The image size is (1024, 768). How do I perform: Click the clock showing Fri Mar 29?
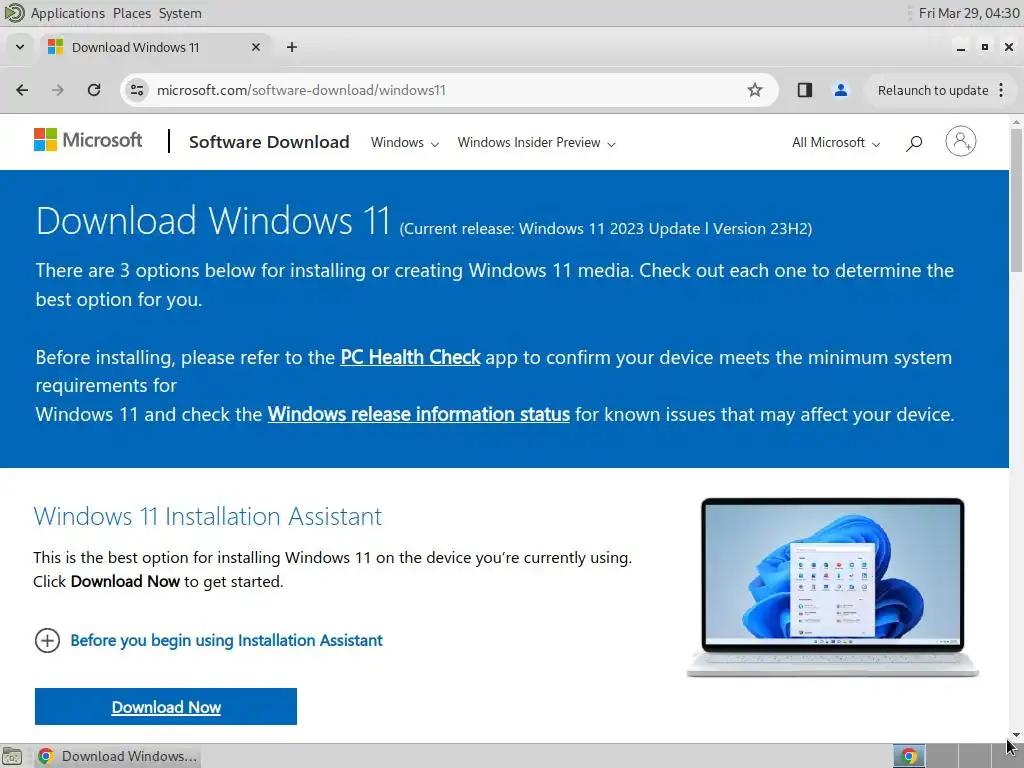(x=969, y=13)
